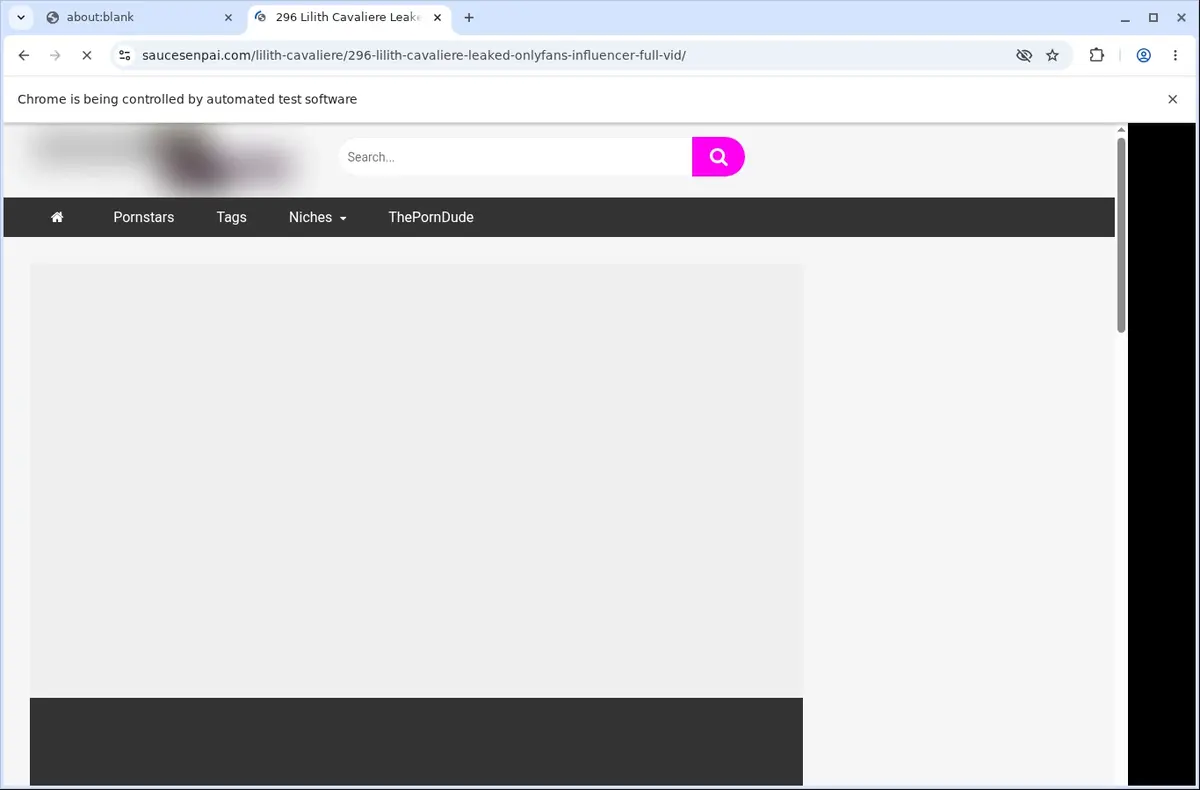Screen dimensions: 1200x790
Task: Open the Pornstars menu item
Action: 144,217
